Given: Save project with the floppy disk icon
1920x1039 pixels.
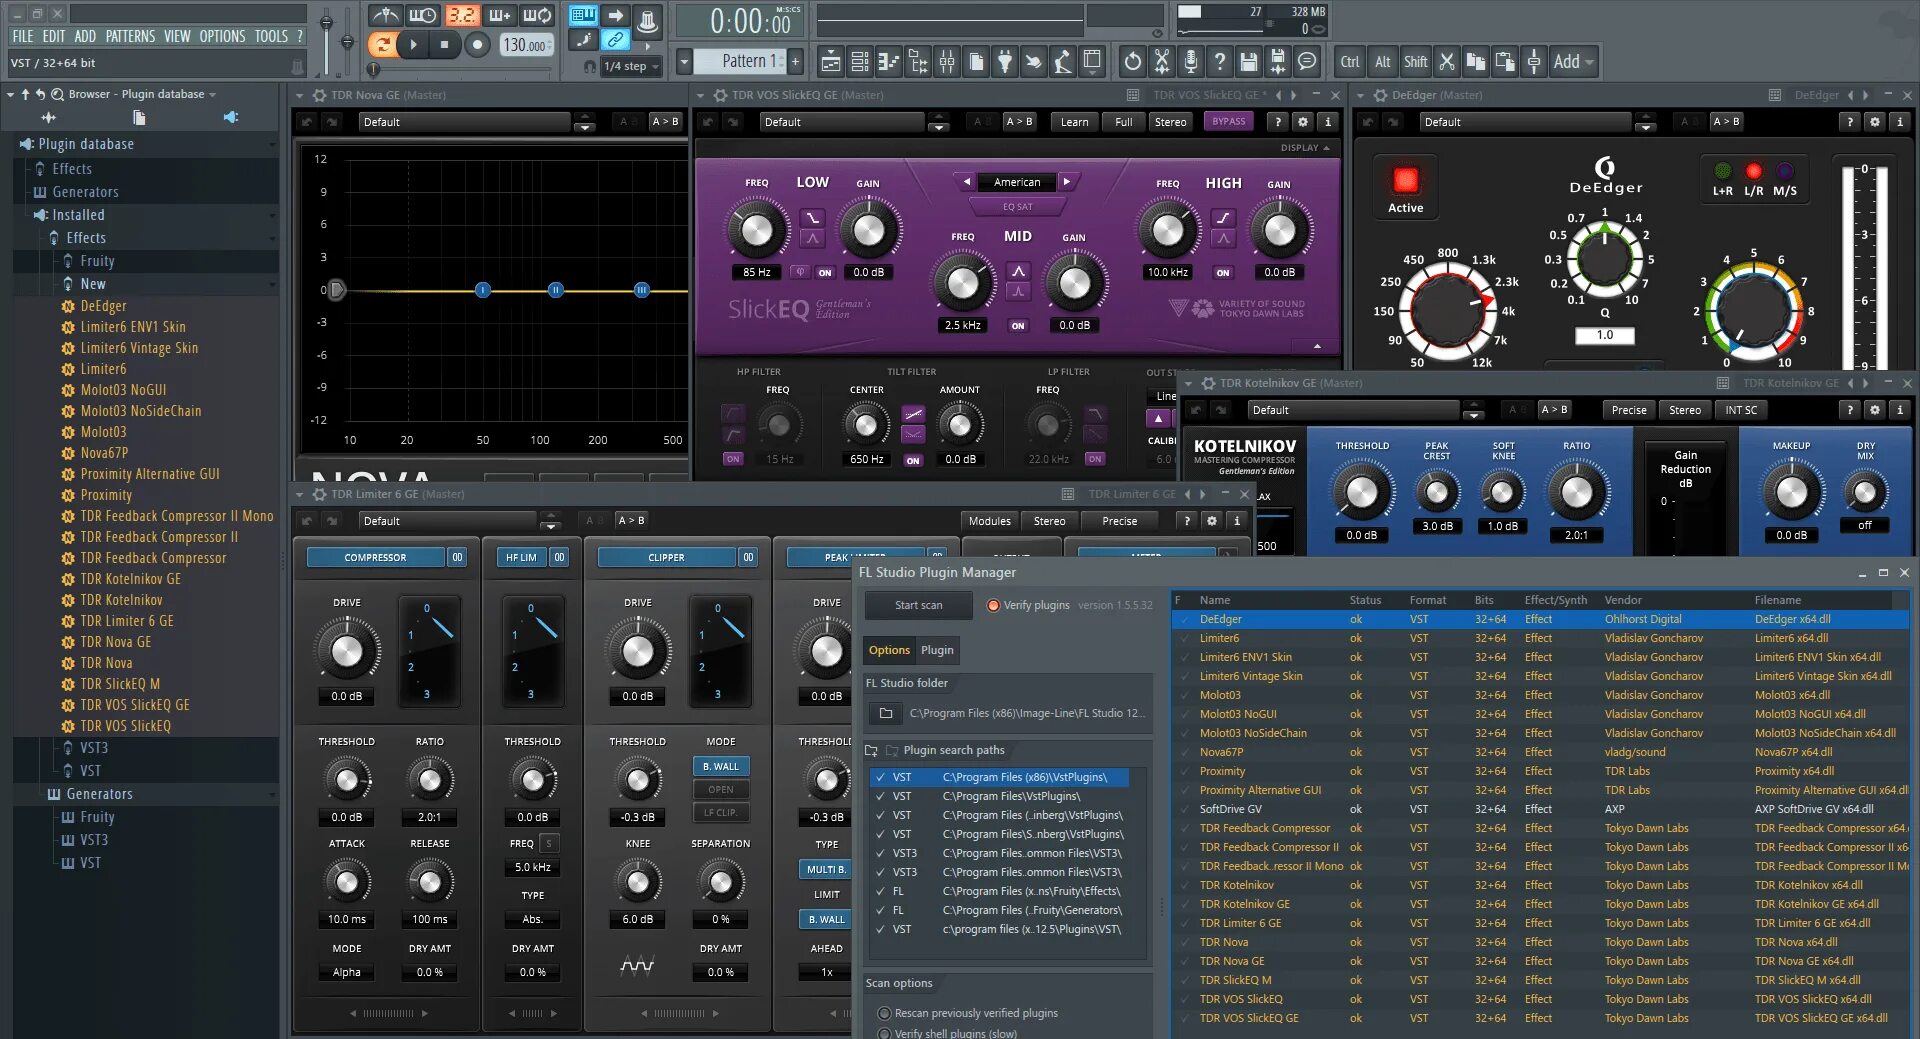Looking at the screenshot, I should pyautogui.click(x=1248, y=62).
